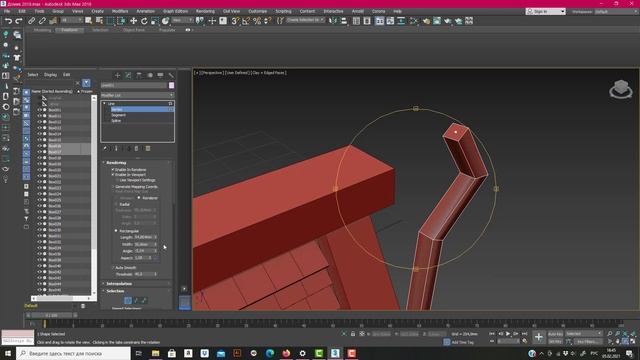Click the Mirror tool icon

coord(333,21)
